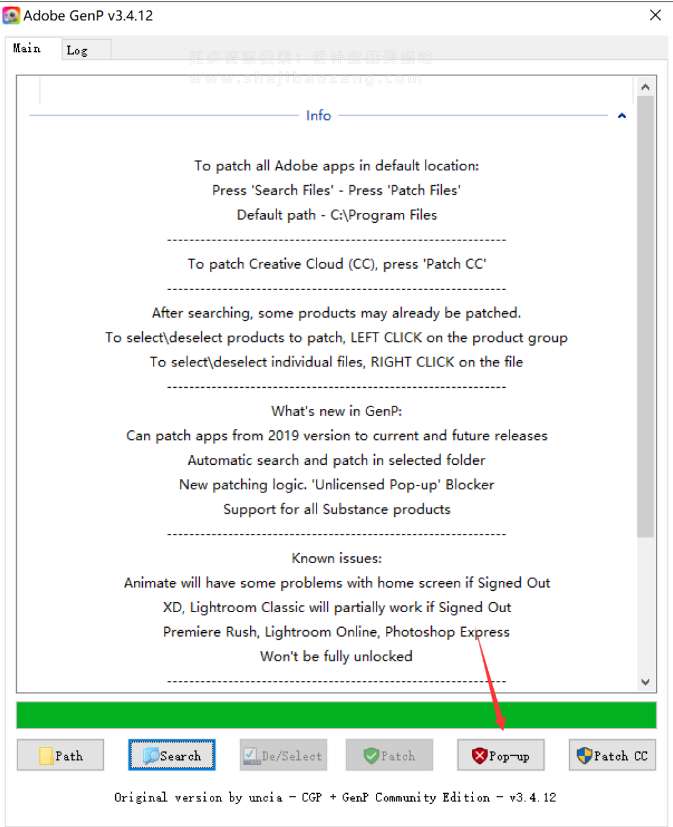
Task: Click the "What's new in GenP:" line
Action: pyautogui.click(x=336, y=411)
